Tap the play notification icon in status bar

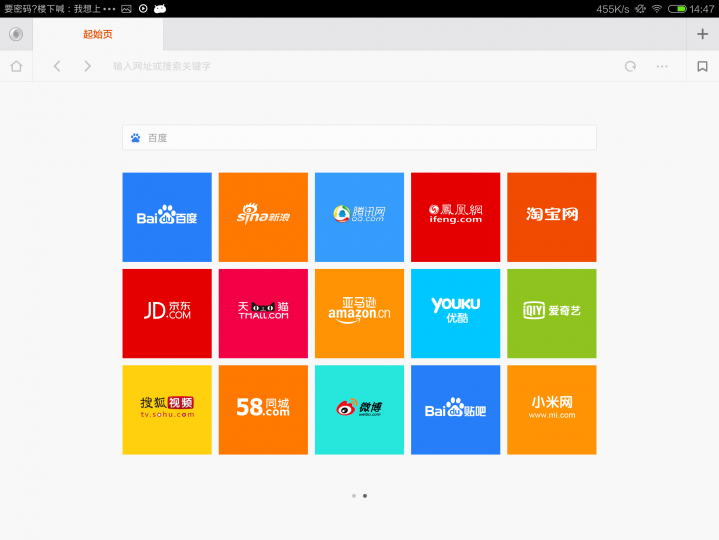tap(143, 9)
